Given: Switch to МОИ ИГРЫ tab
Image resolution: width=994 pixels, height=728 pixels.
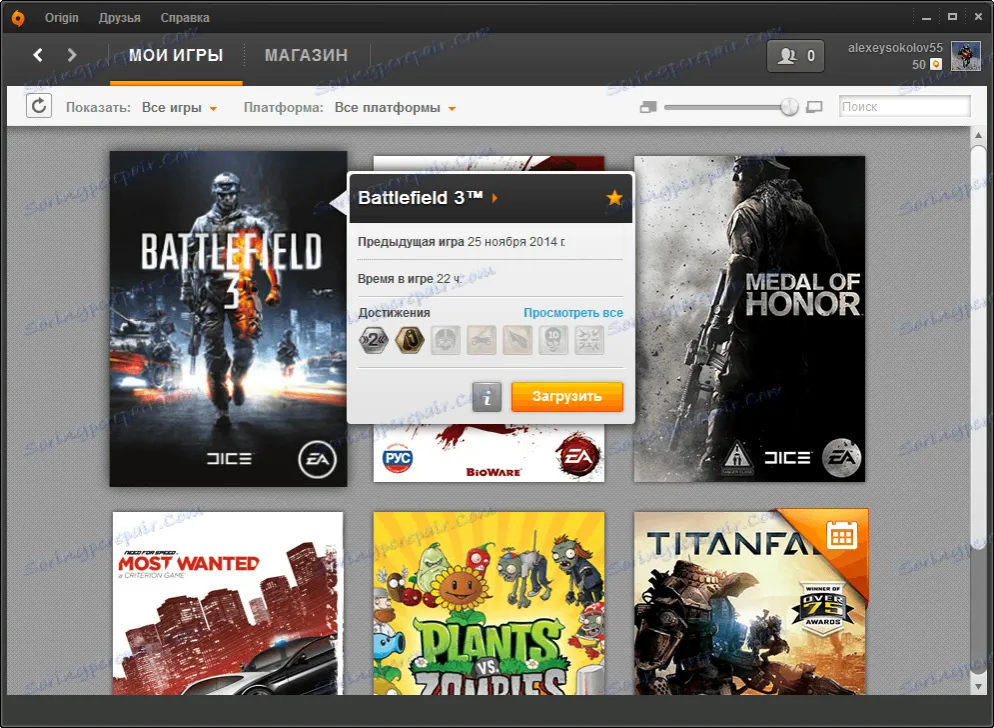Looking at the screenshot, I should [176, 56].
